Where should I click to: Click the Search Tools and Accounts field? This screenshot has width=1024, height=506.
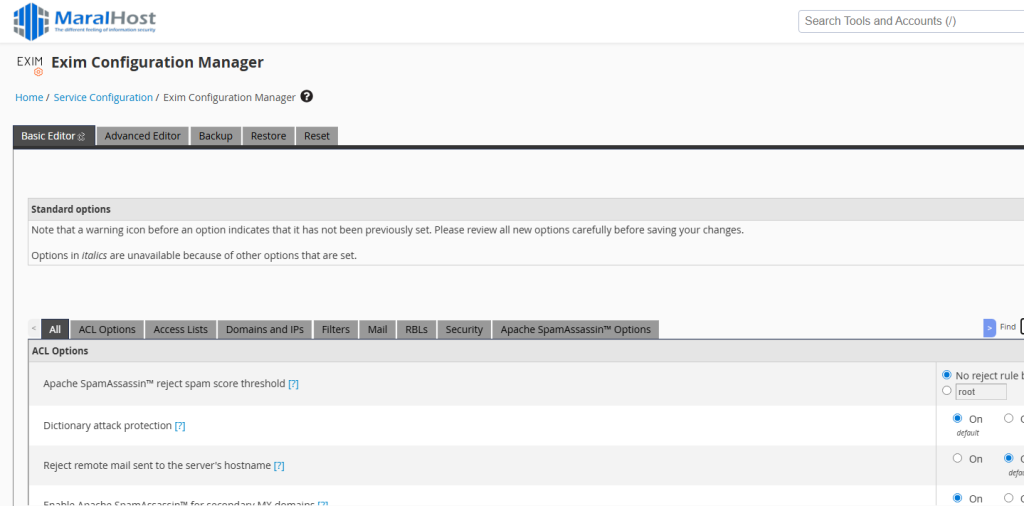tap(910, 21)
